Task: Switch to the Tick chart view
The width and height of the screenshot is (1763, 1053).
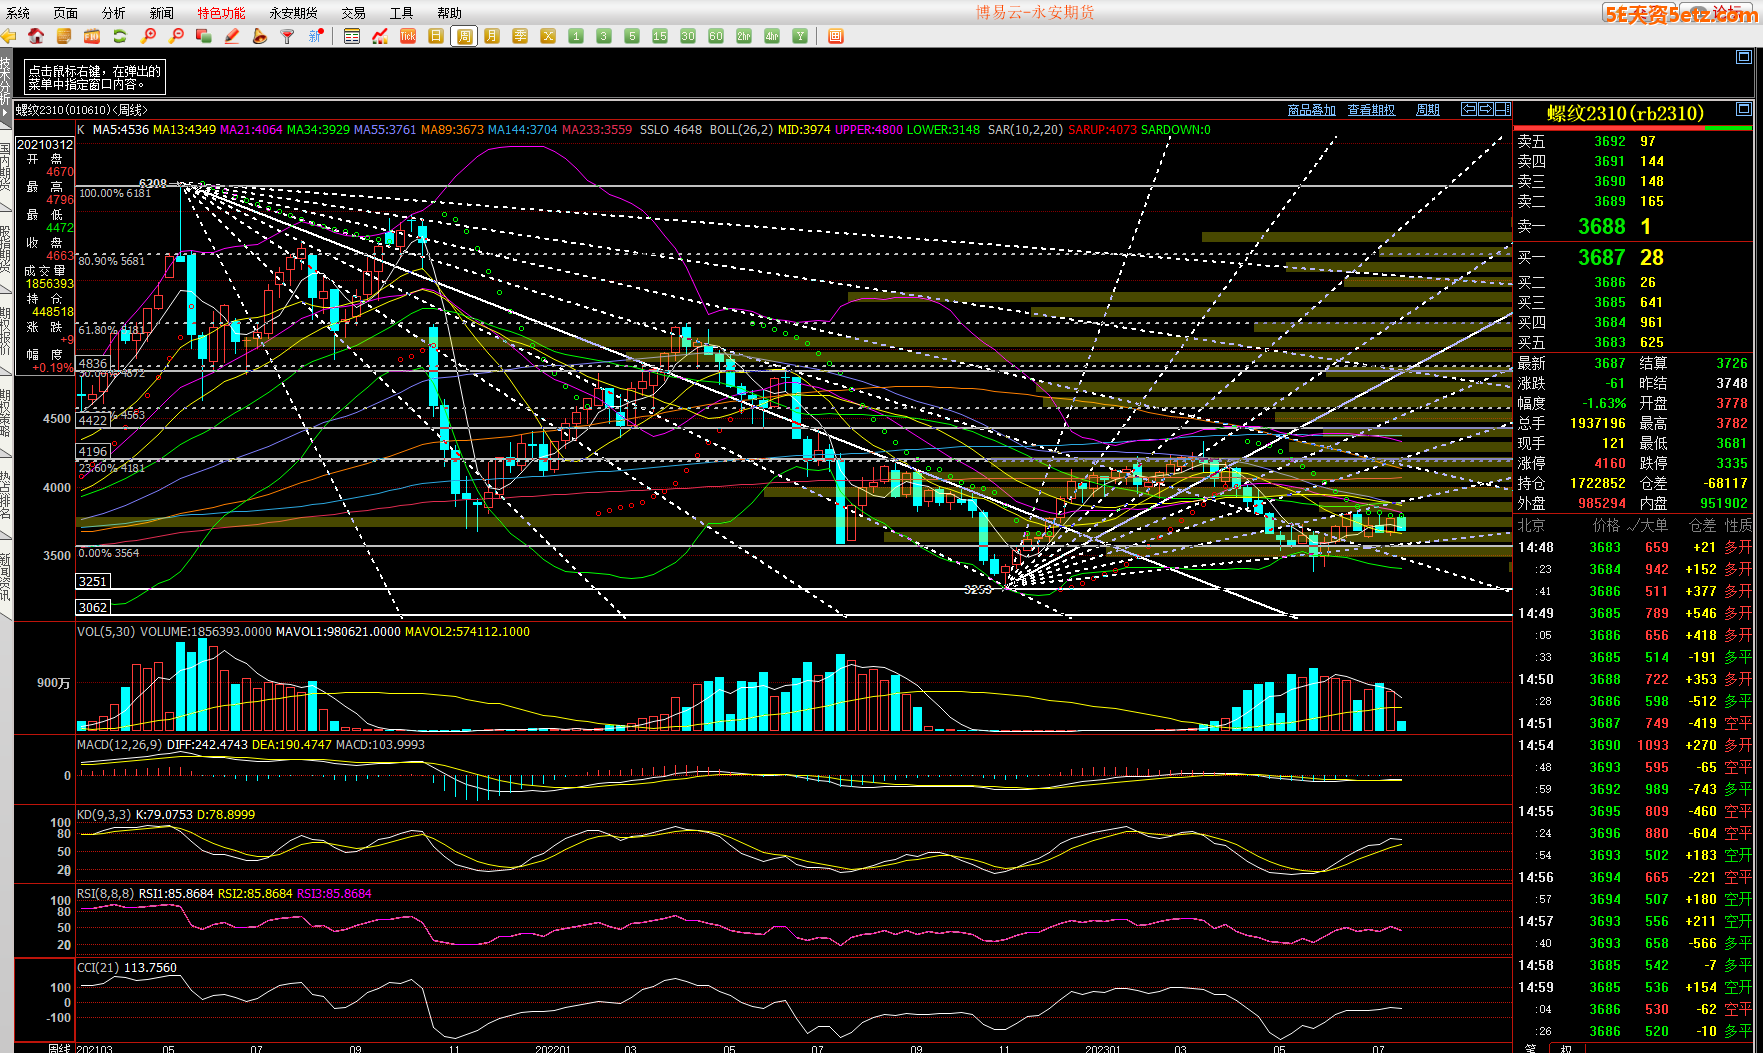Action: (408, 36)
